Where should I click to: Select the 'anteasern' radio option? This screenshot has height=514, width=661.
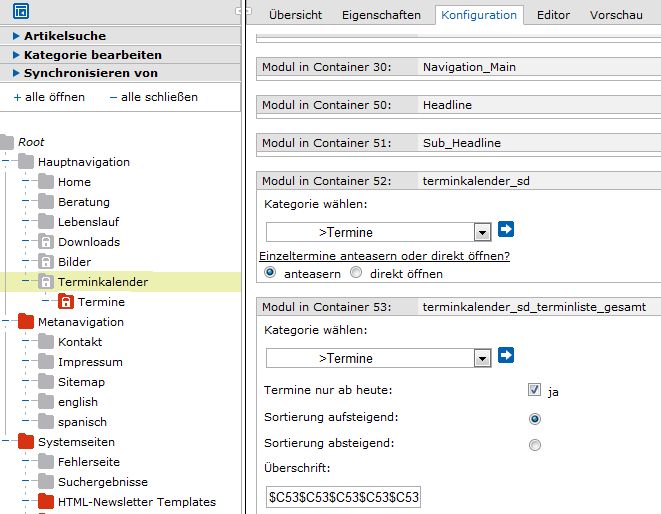point(270,273)
